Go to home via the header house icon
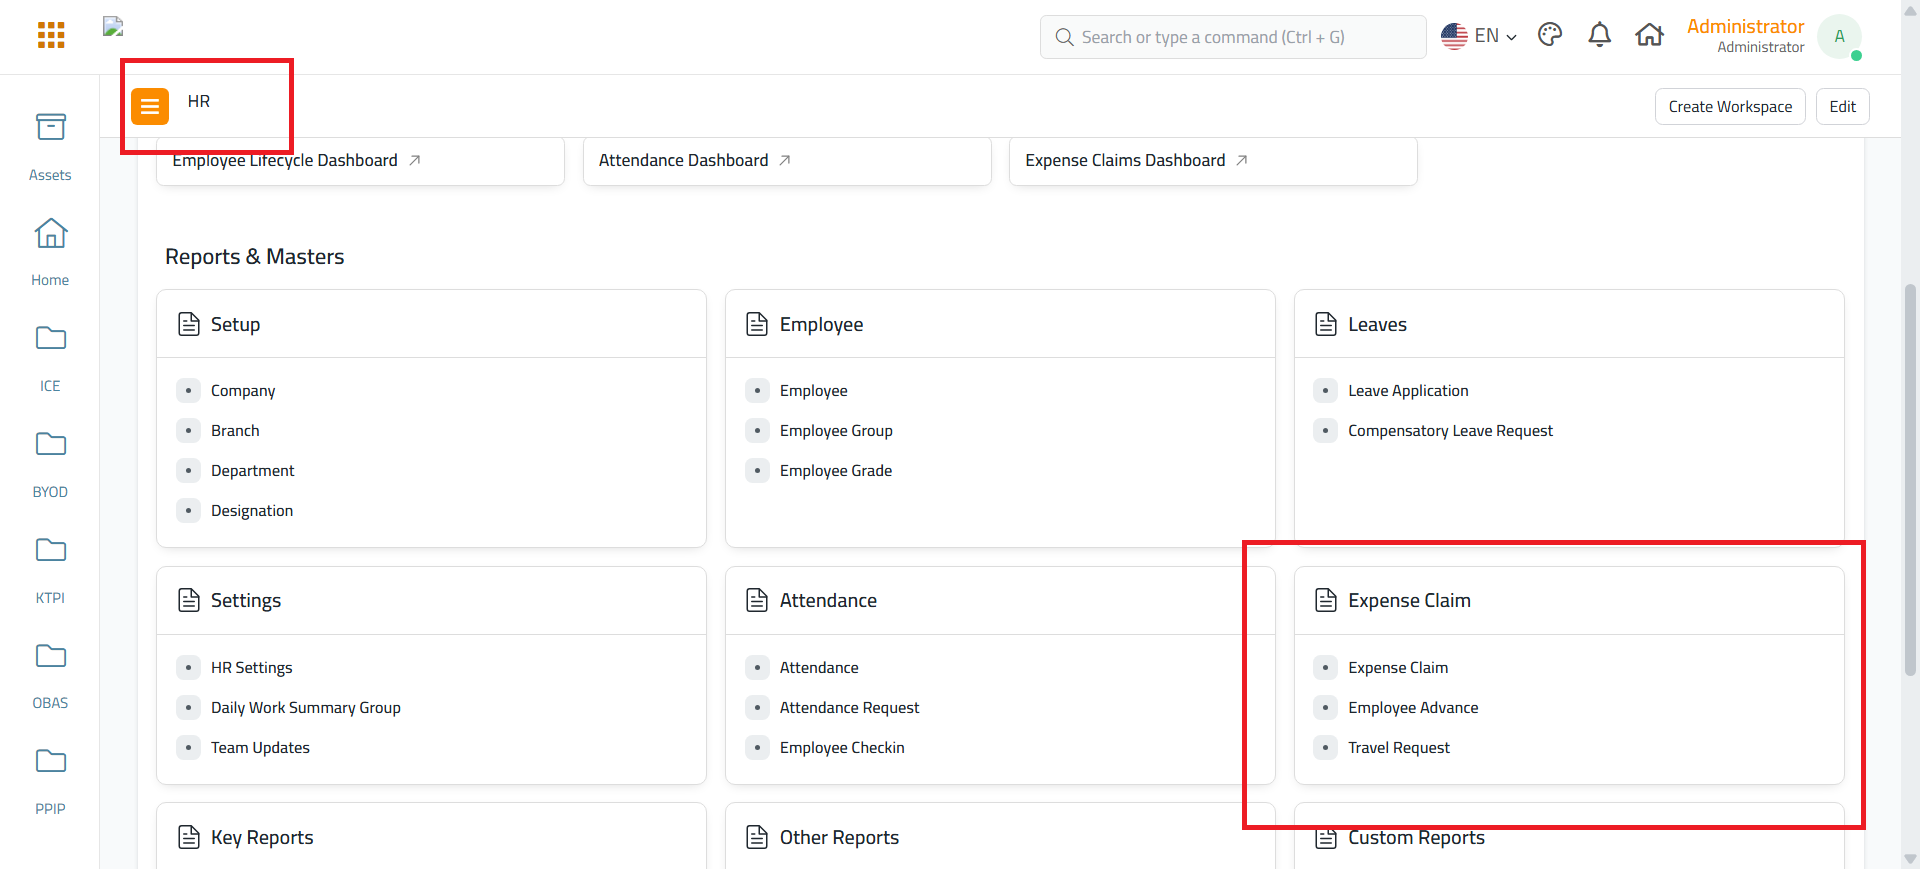 click(1649, 35)
